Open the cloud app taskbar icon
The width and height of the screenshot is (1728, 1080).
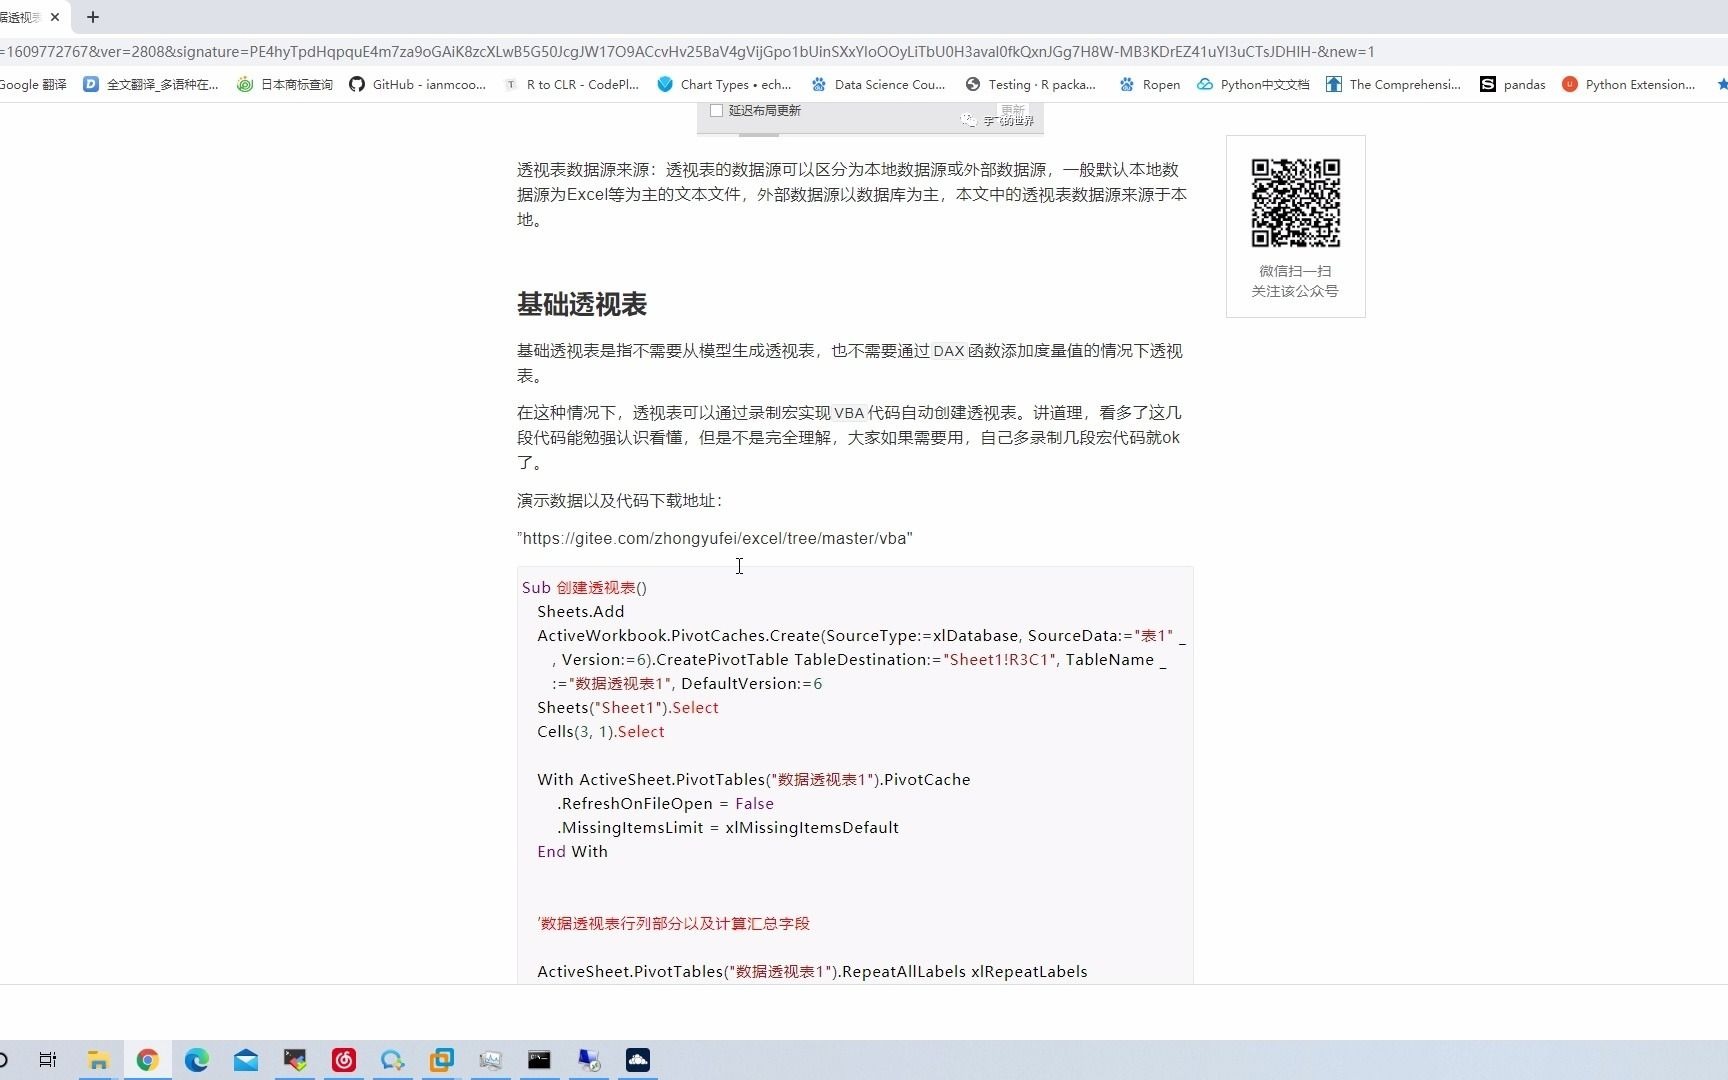click(x=637, y=1060)
